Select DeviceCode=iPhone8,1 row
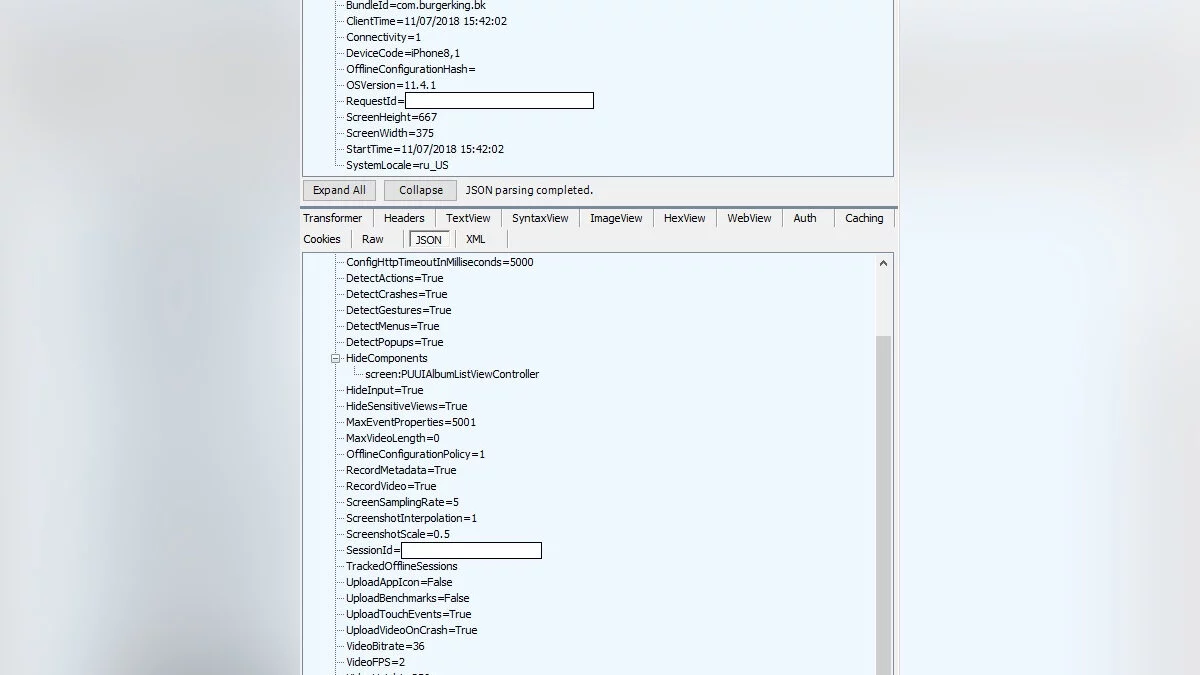 click(403, 53)
